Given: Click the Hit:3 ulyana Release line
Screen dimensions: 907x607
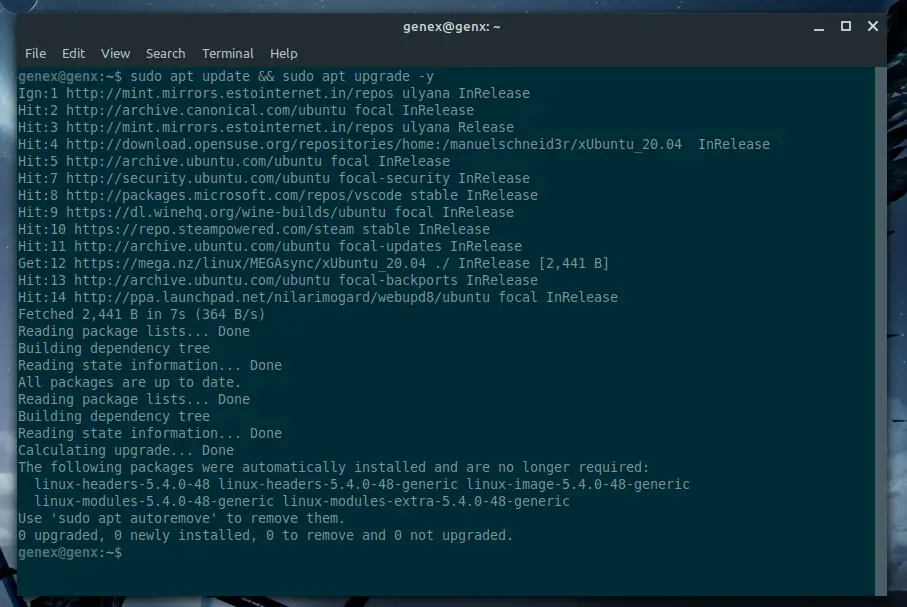Looking at the screenshot, I should pos(266,127).
